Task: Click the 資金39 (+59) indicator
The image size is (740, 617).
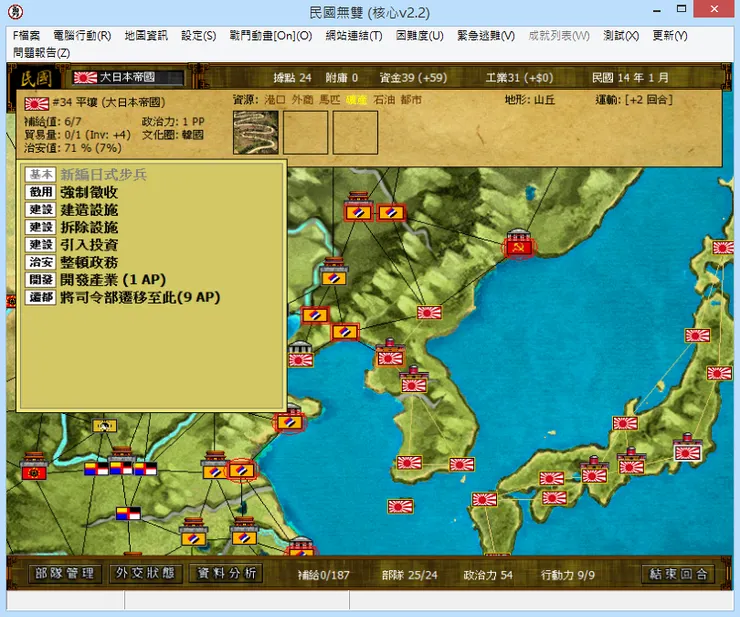Action: pyautogui.click(x=413, y=77)
